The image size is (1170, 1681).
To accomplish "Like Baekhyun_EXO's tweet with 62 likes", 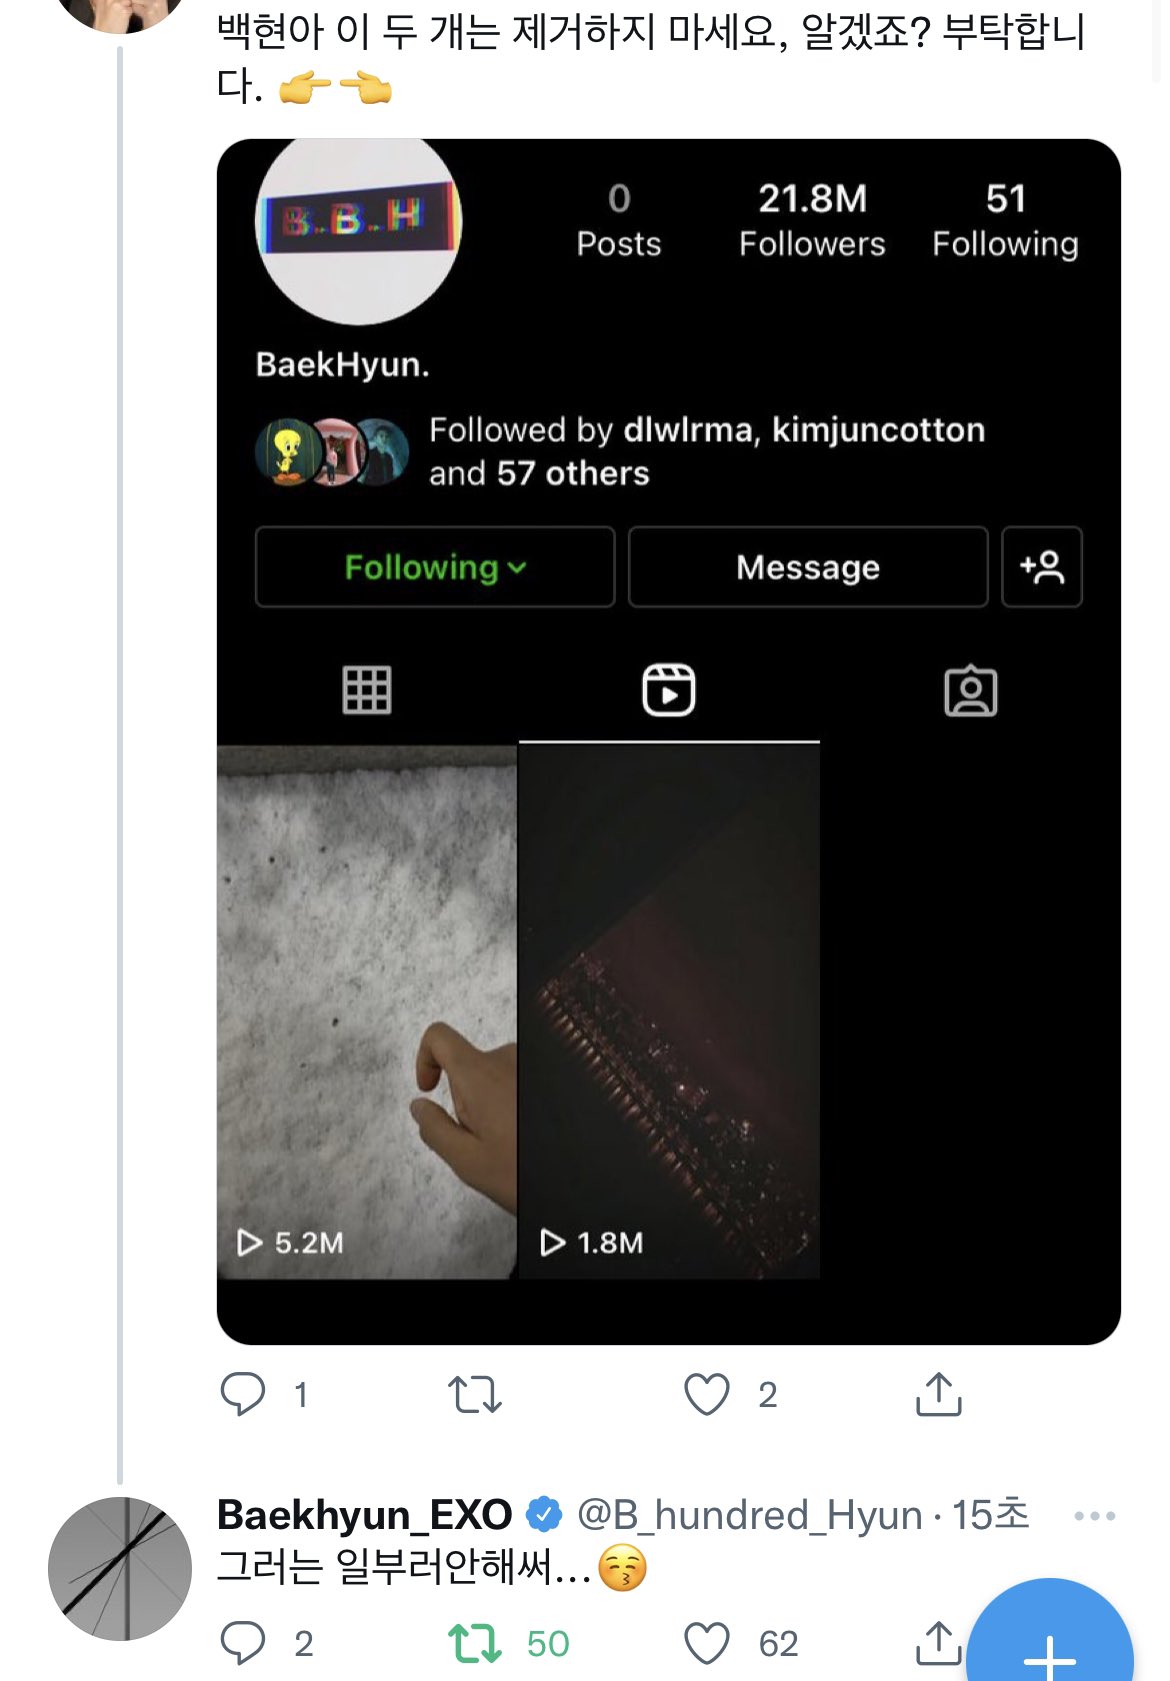I will (x=707, y=1643).
